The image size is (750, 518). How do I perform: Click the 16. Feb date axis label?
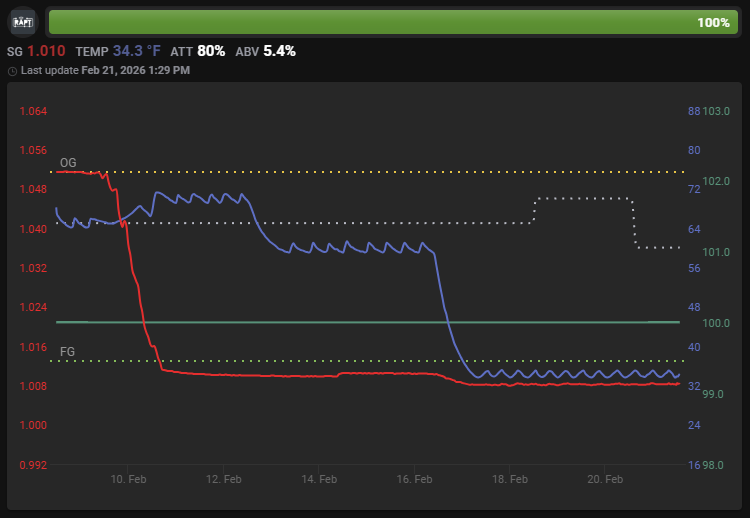(x=415, y=480)
